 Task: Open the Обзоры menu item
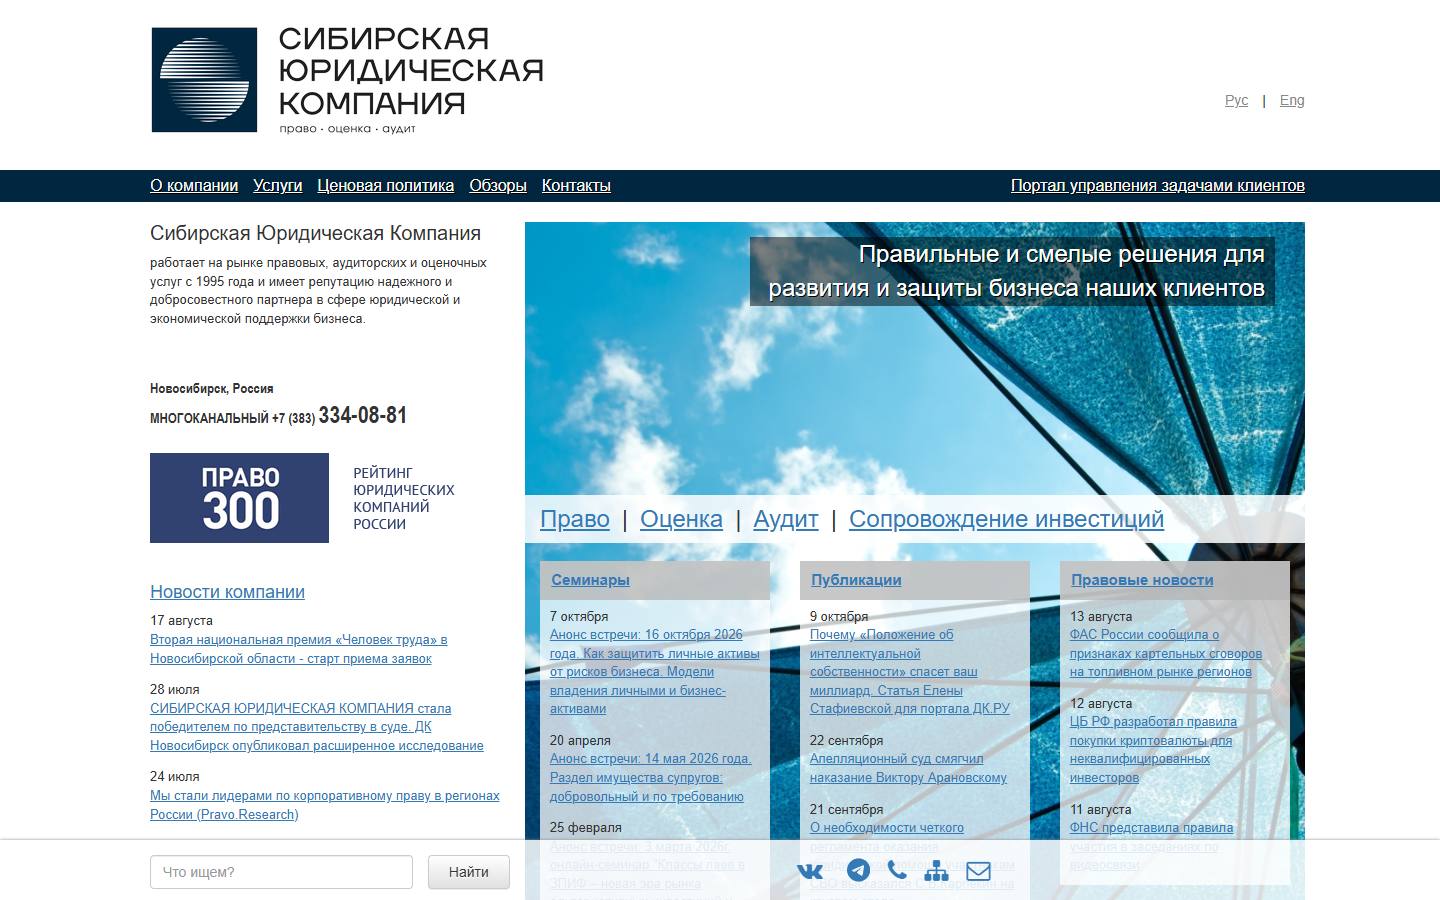coord(498,186)
